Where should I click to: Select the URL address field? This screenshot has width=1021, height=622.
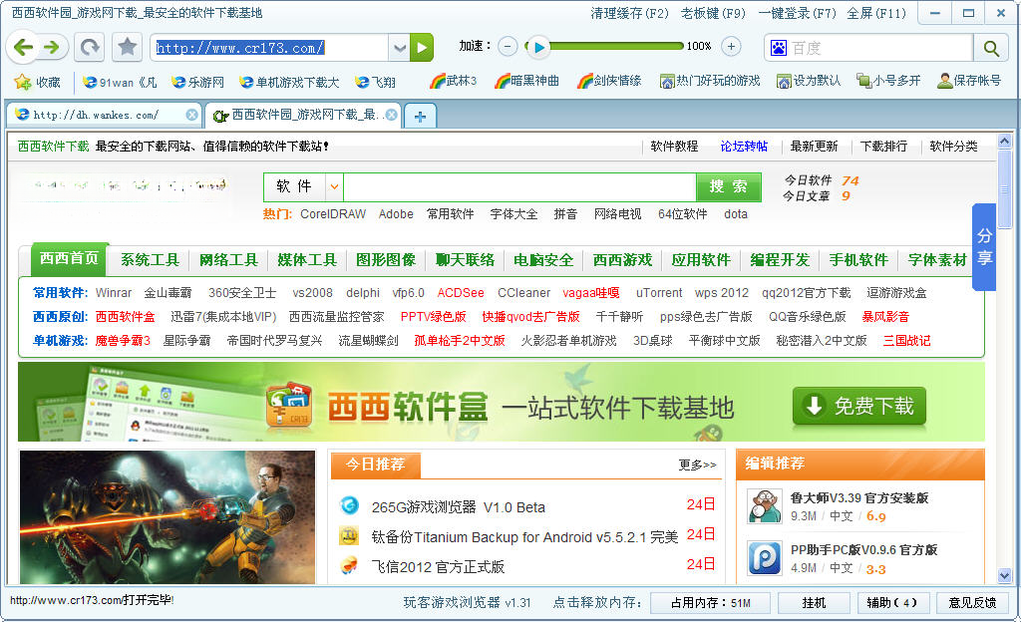270,48
